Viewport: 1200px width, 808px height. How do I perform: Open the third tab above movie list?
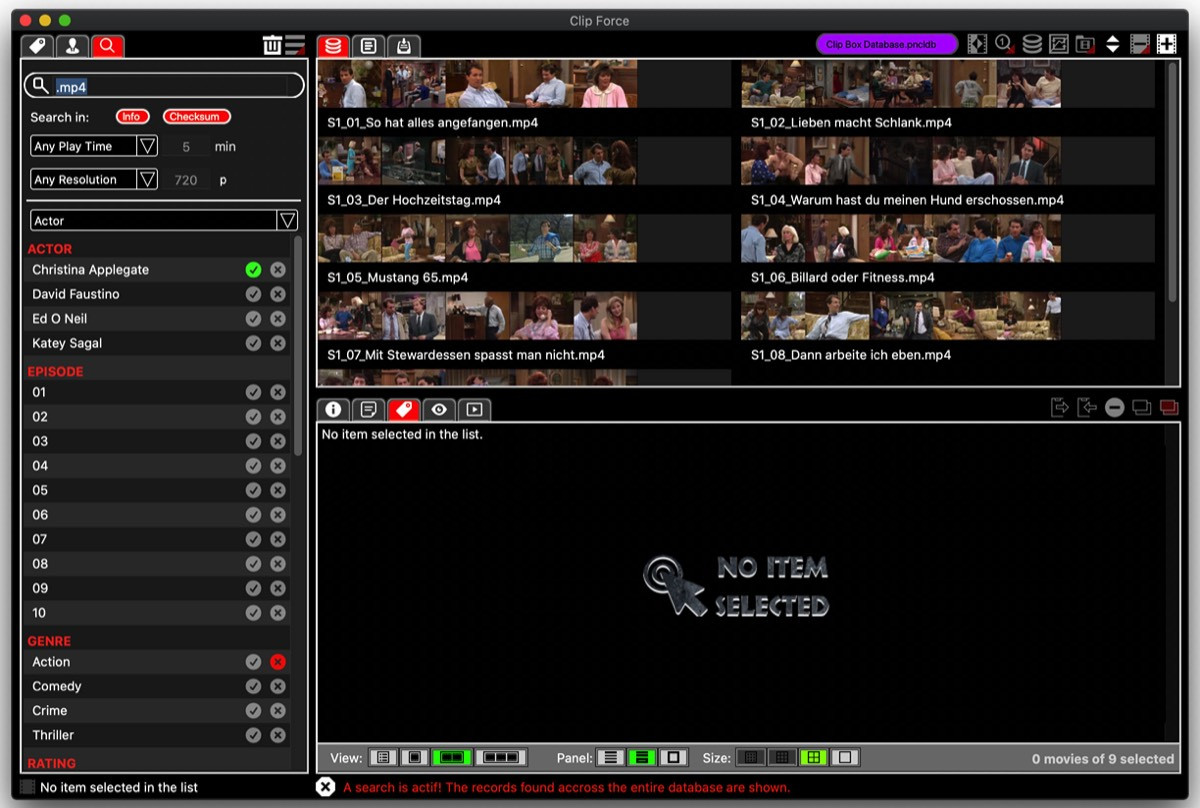[x=403, y=46]
